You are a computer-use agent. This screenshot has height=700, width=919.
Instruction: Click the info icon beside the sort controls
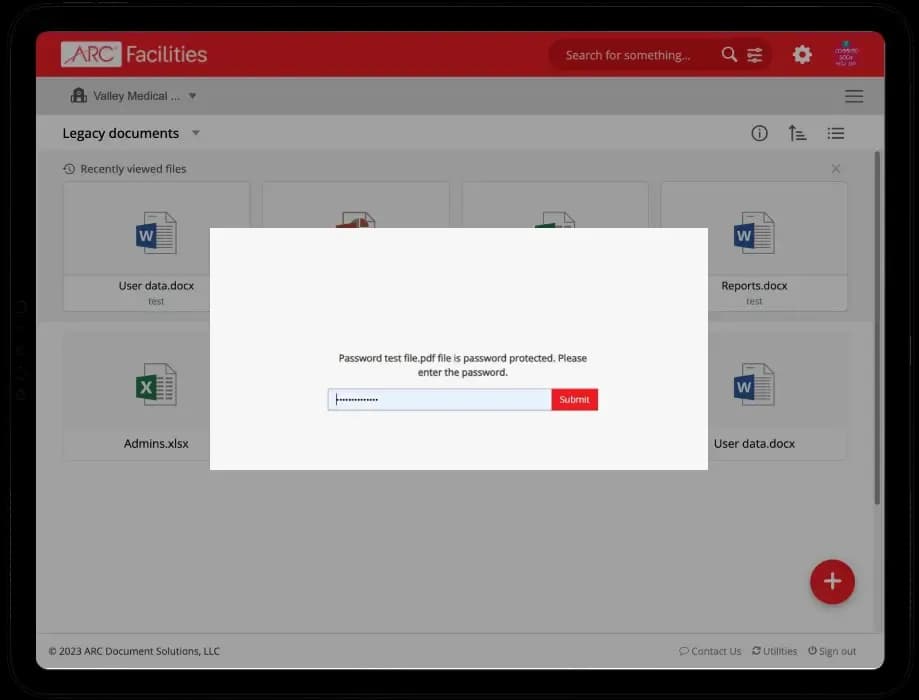click(x=759, y=132)
